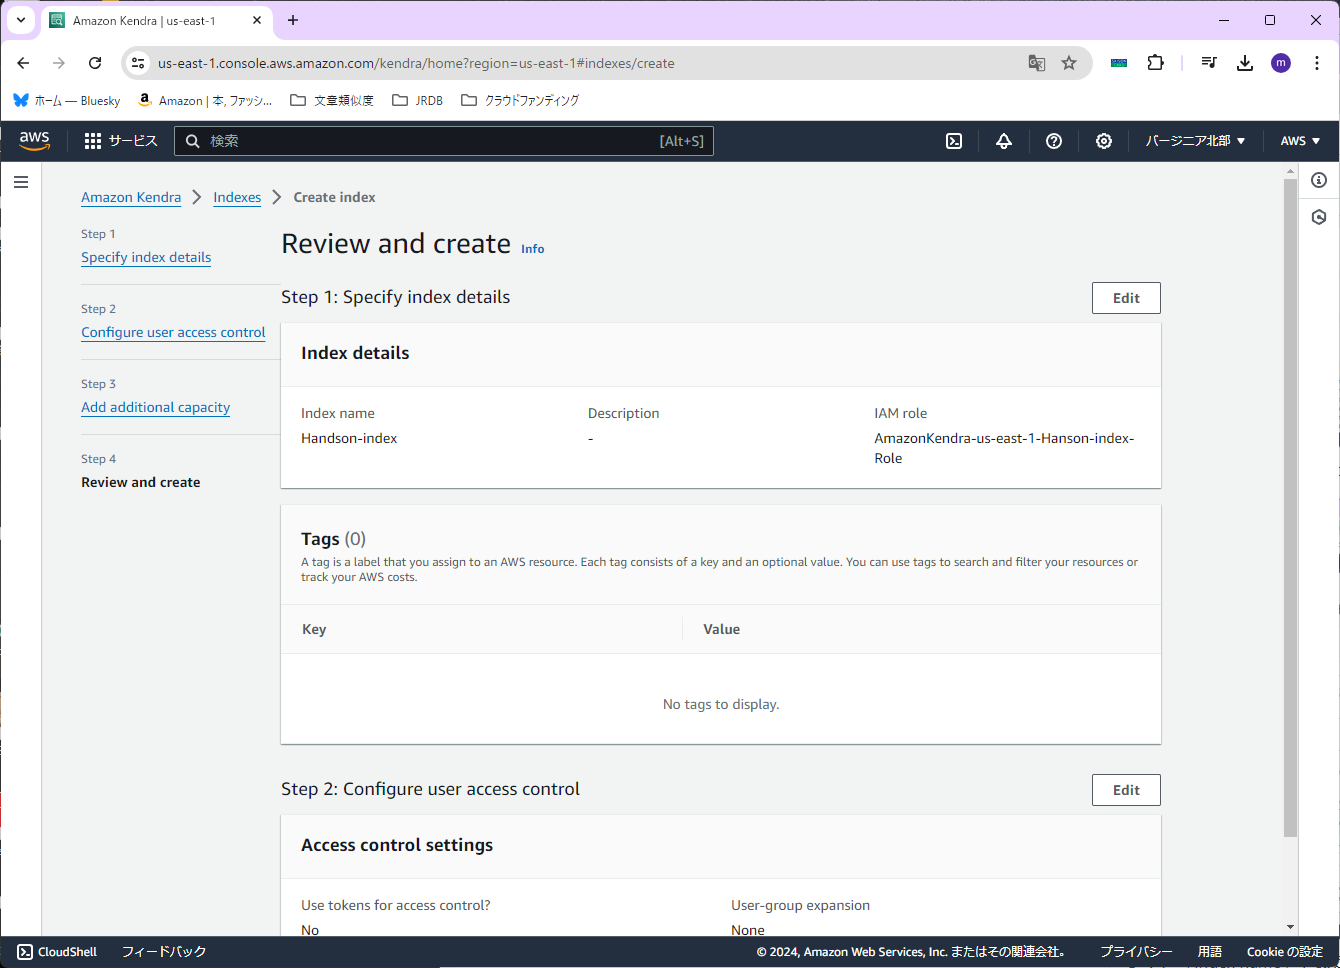Open 用語 terms link in footer
Viewport: 1340px width, 968px height.
[1210, 952]
